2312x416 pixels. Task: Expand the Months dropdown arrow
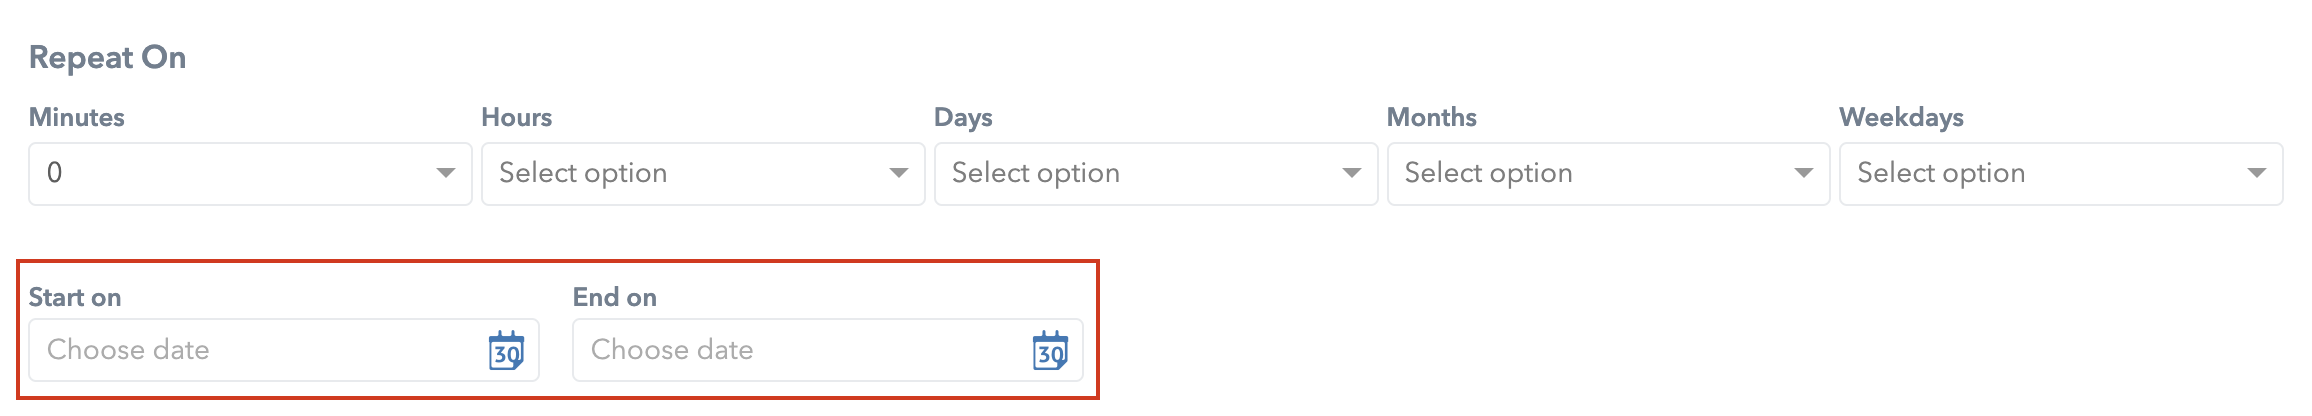[1804, 173]
